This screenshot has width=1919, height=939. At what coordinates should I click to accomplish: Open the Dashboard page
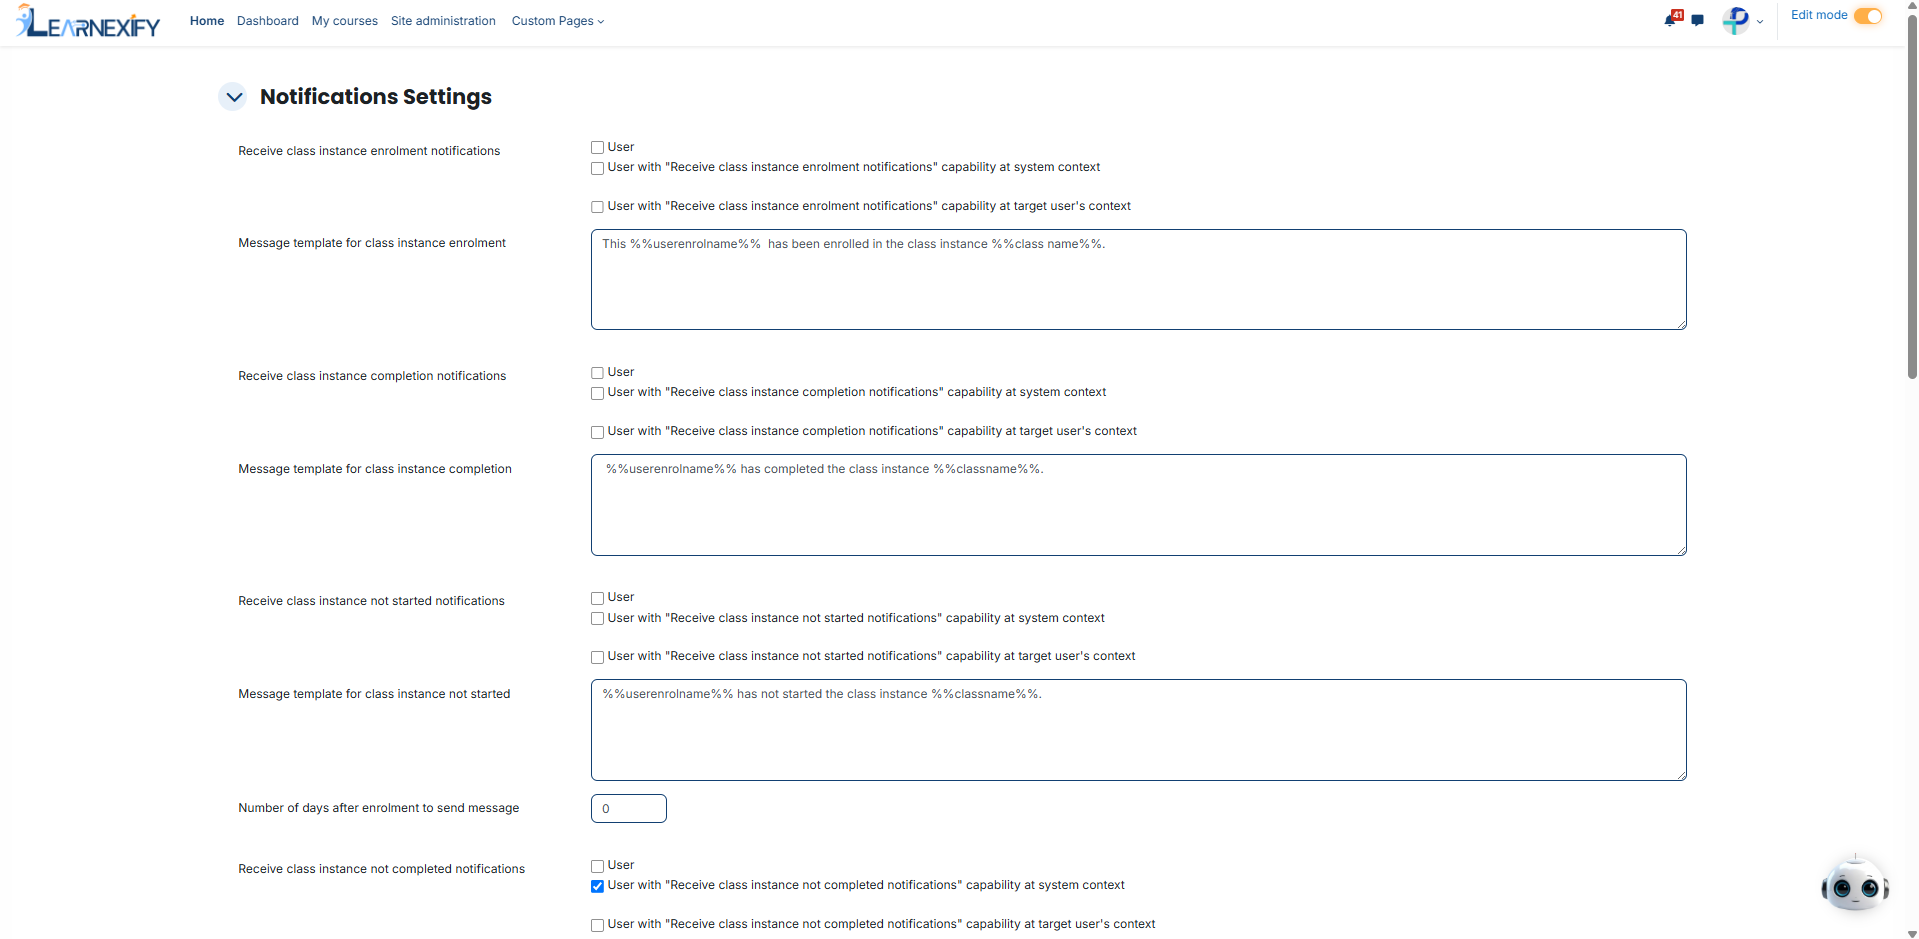coord(268,21)
